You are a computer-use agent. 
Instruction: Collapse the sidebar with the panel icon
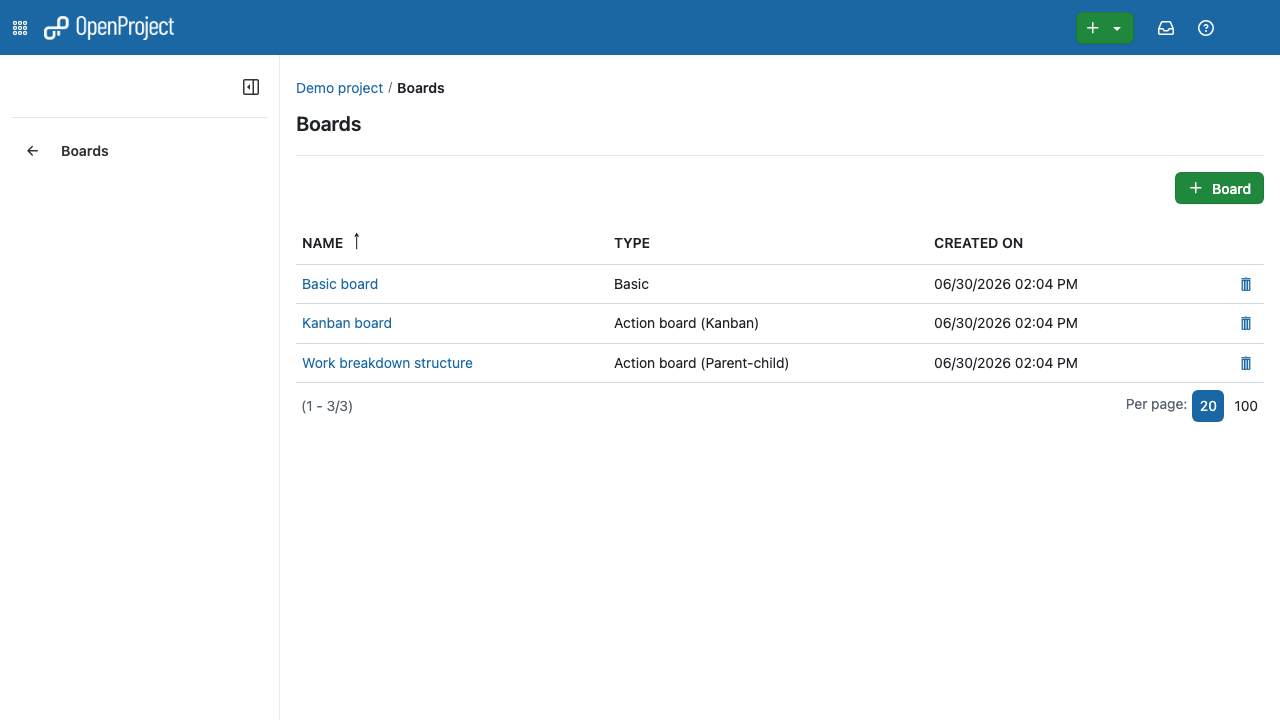coord(251,87)
